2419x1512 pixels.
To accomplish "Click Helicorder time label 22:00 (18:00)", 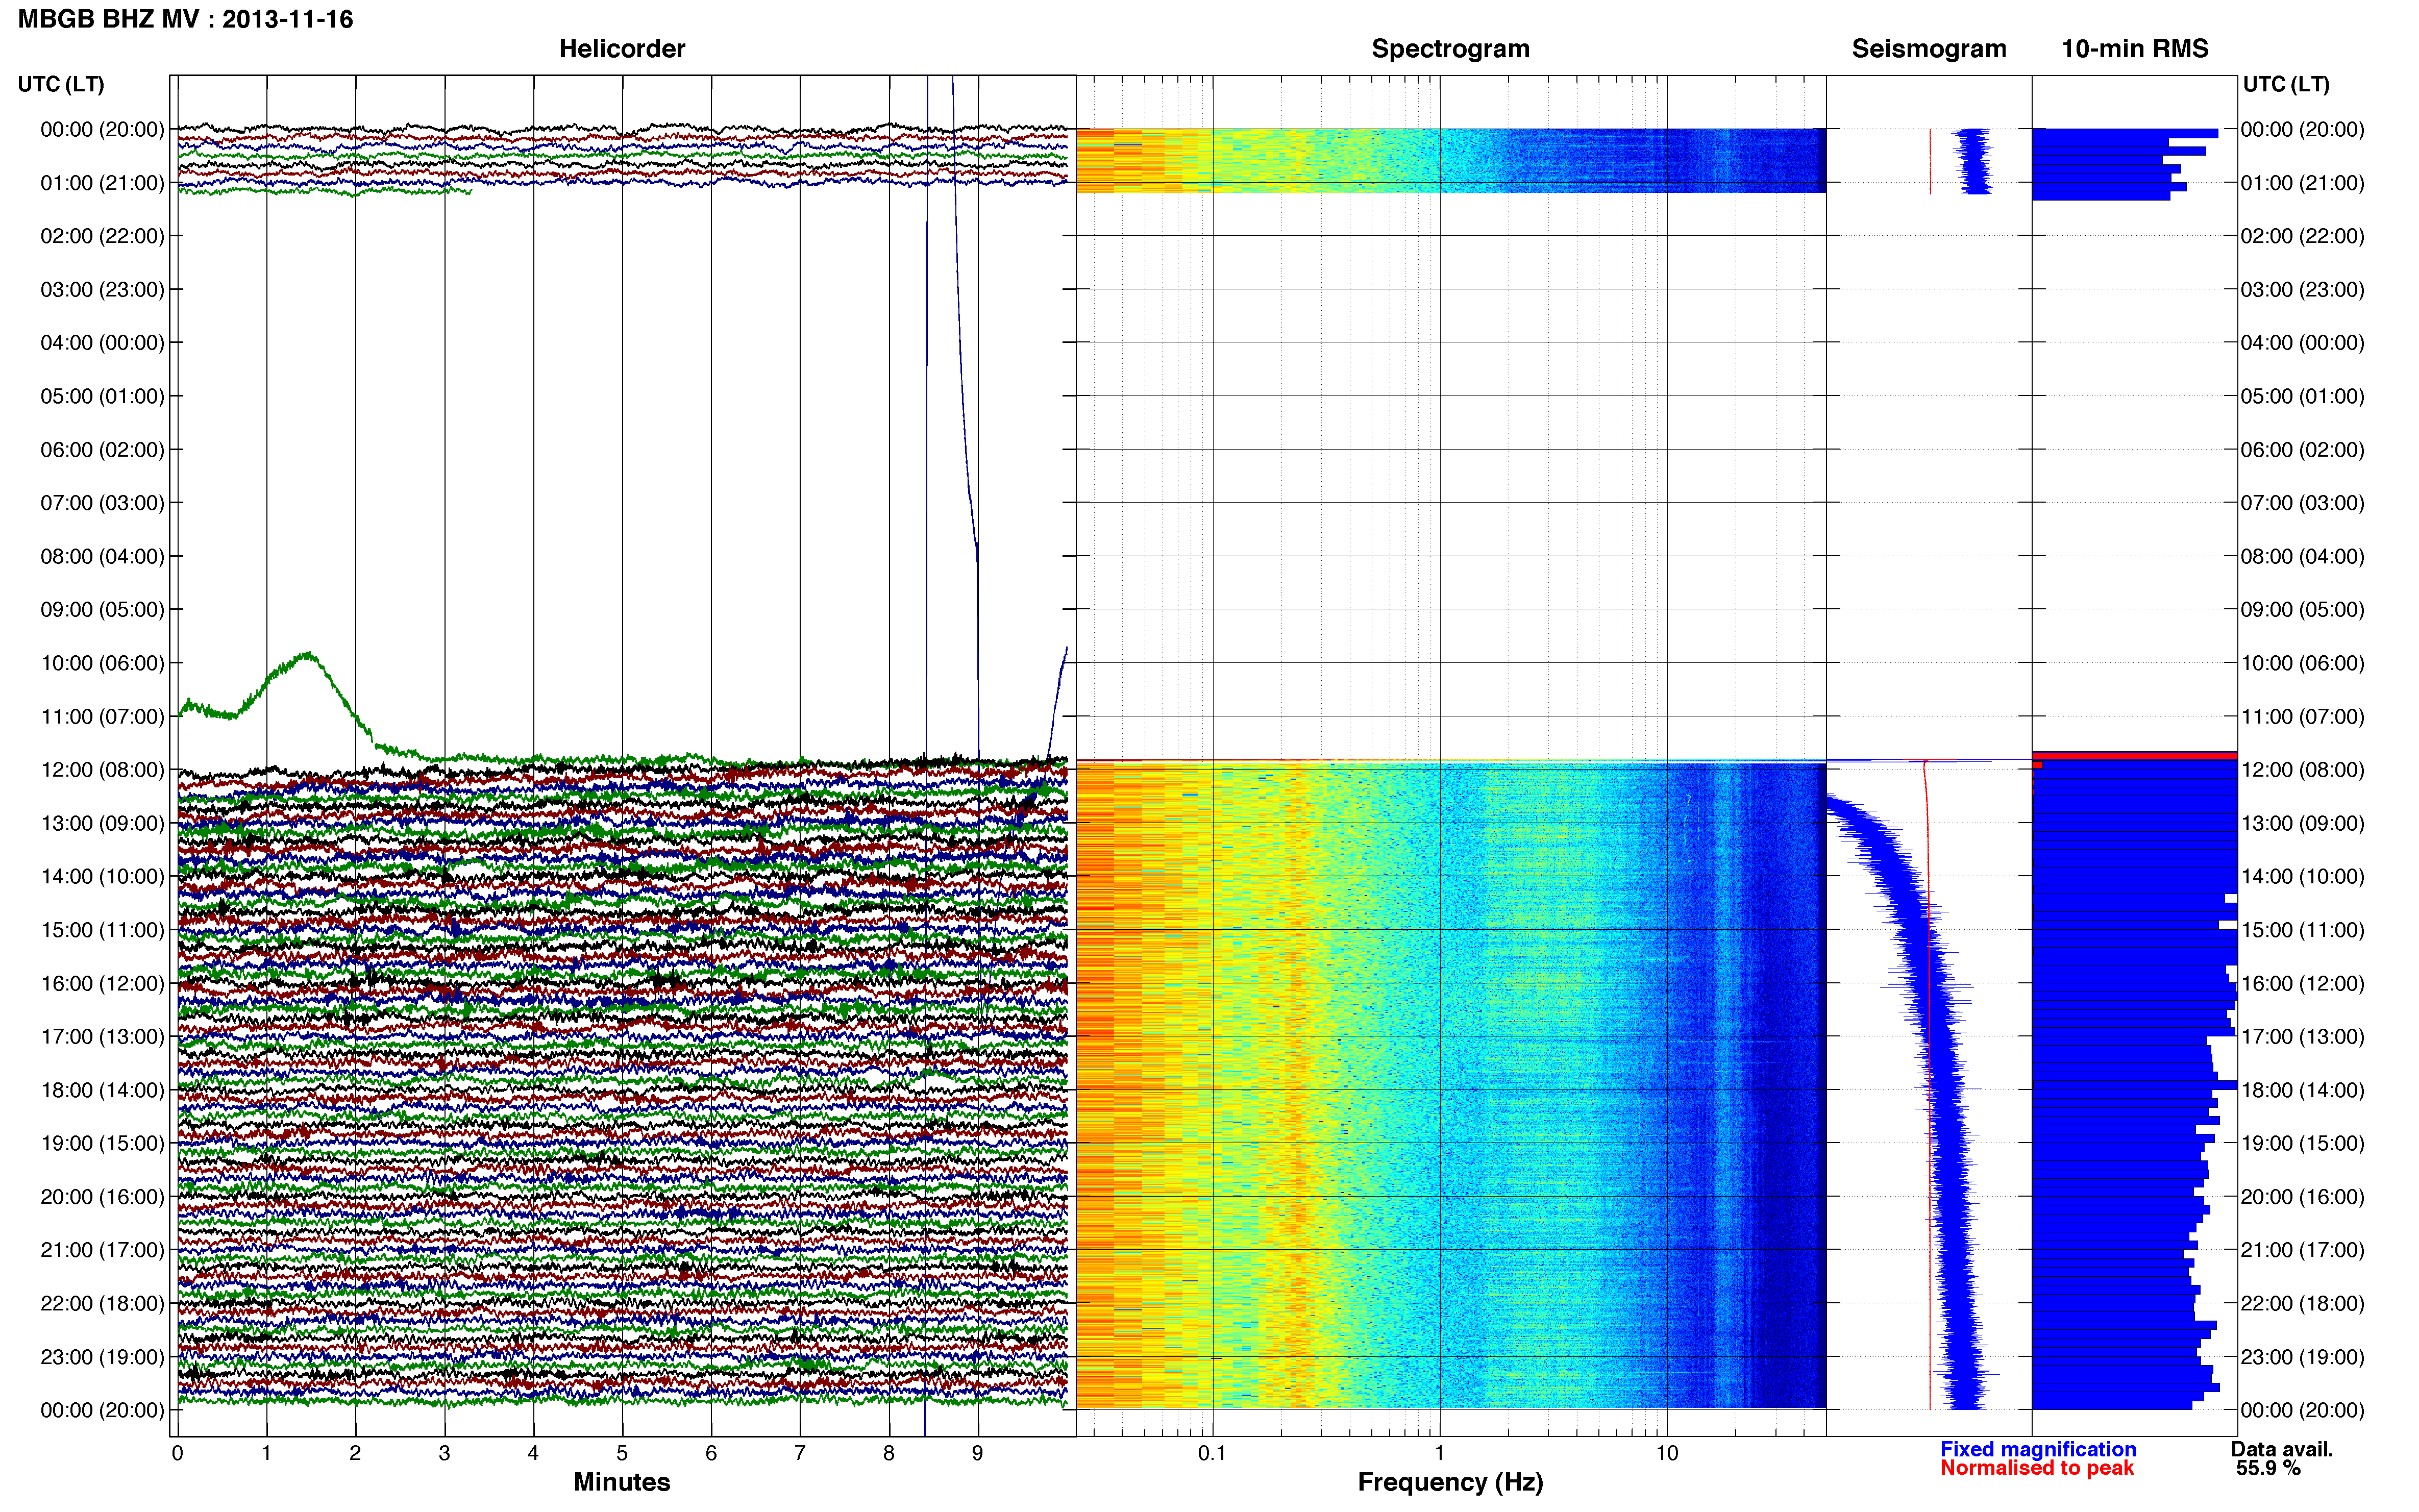I will click(x=102, y=1303).
